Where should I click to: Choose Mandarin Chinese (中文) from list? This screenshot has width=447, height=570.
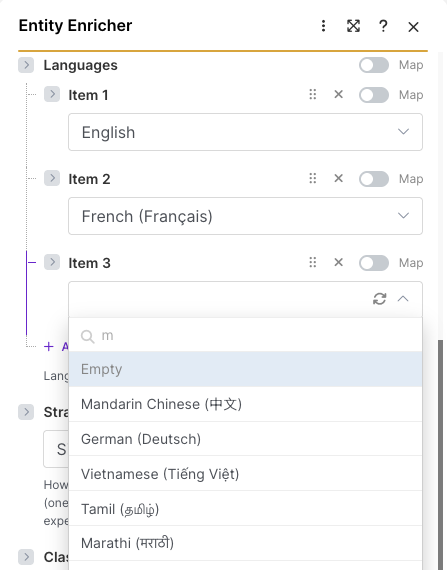pyautogui.click(x=245, y=404)
